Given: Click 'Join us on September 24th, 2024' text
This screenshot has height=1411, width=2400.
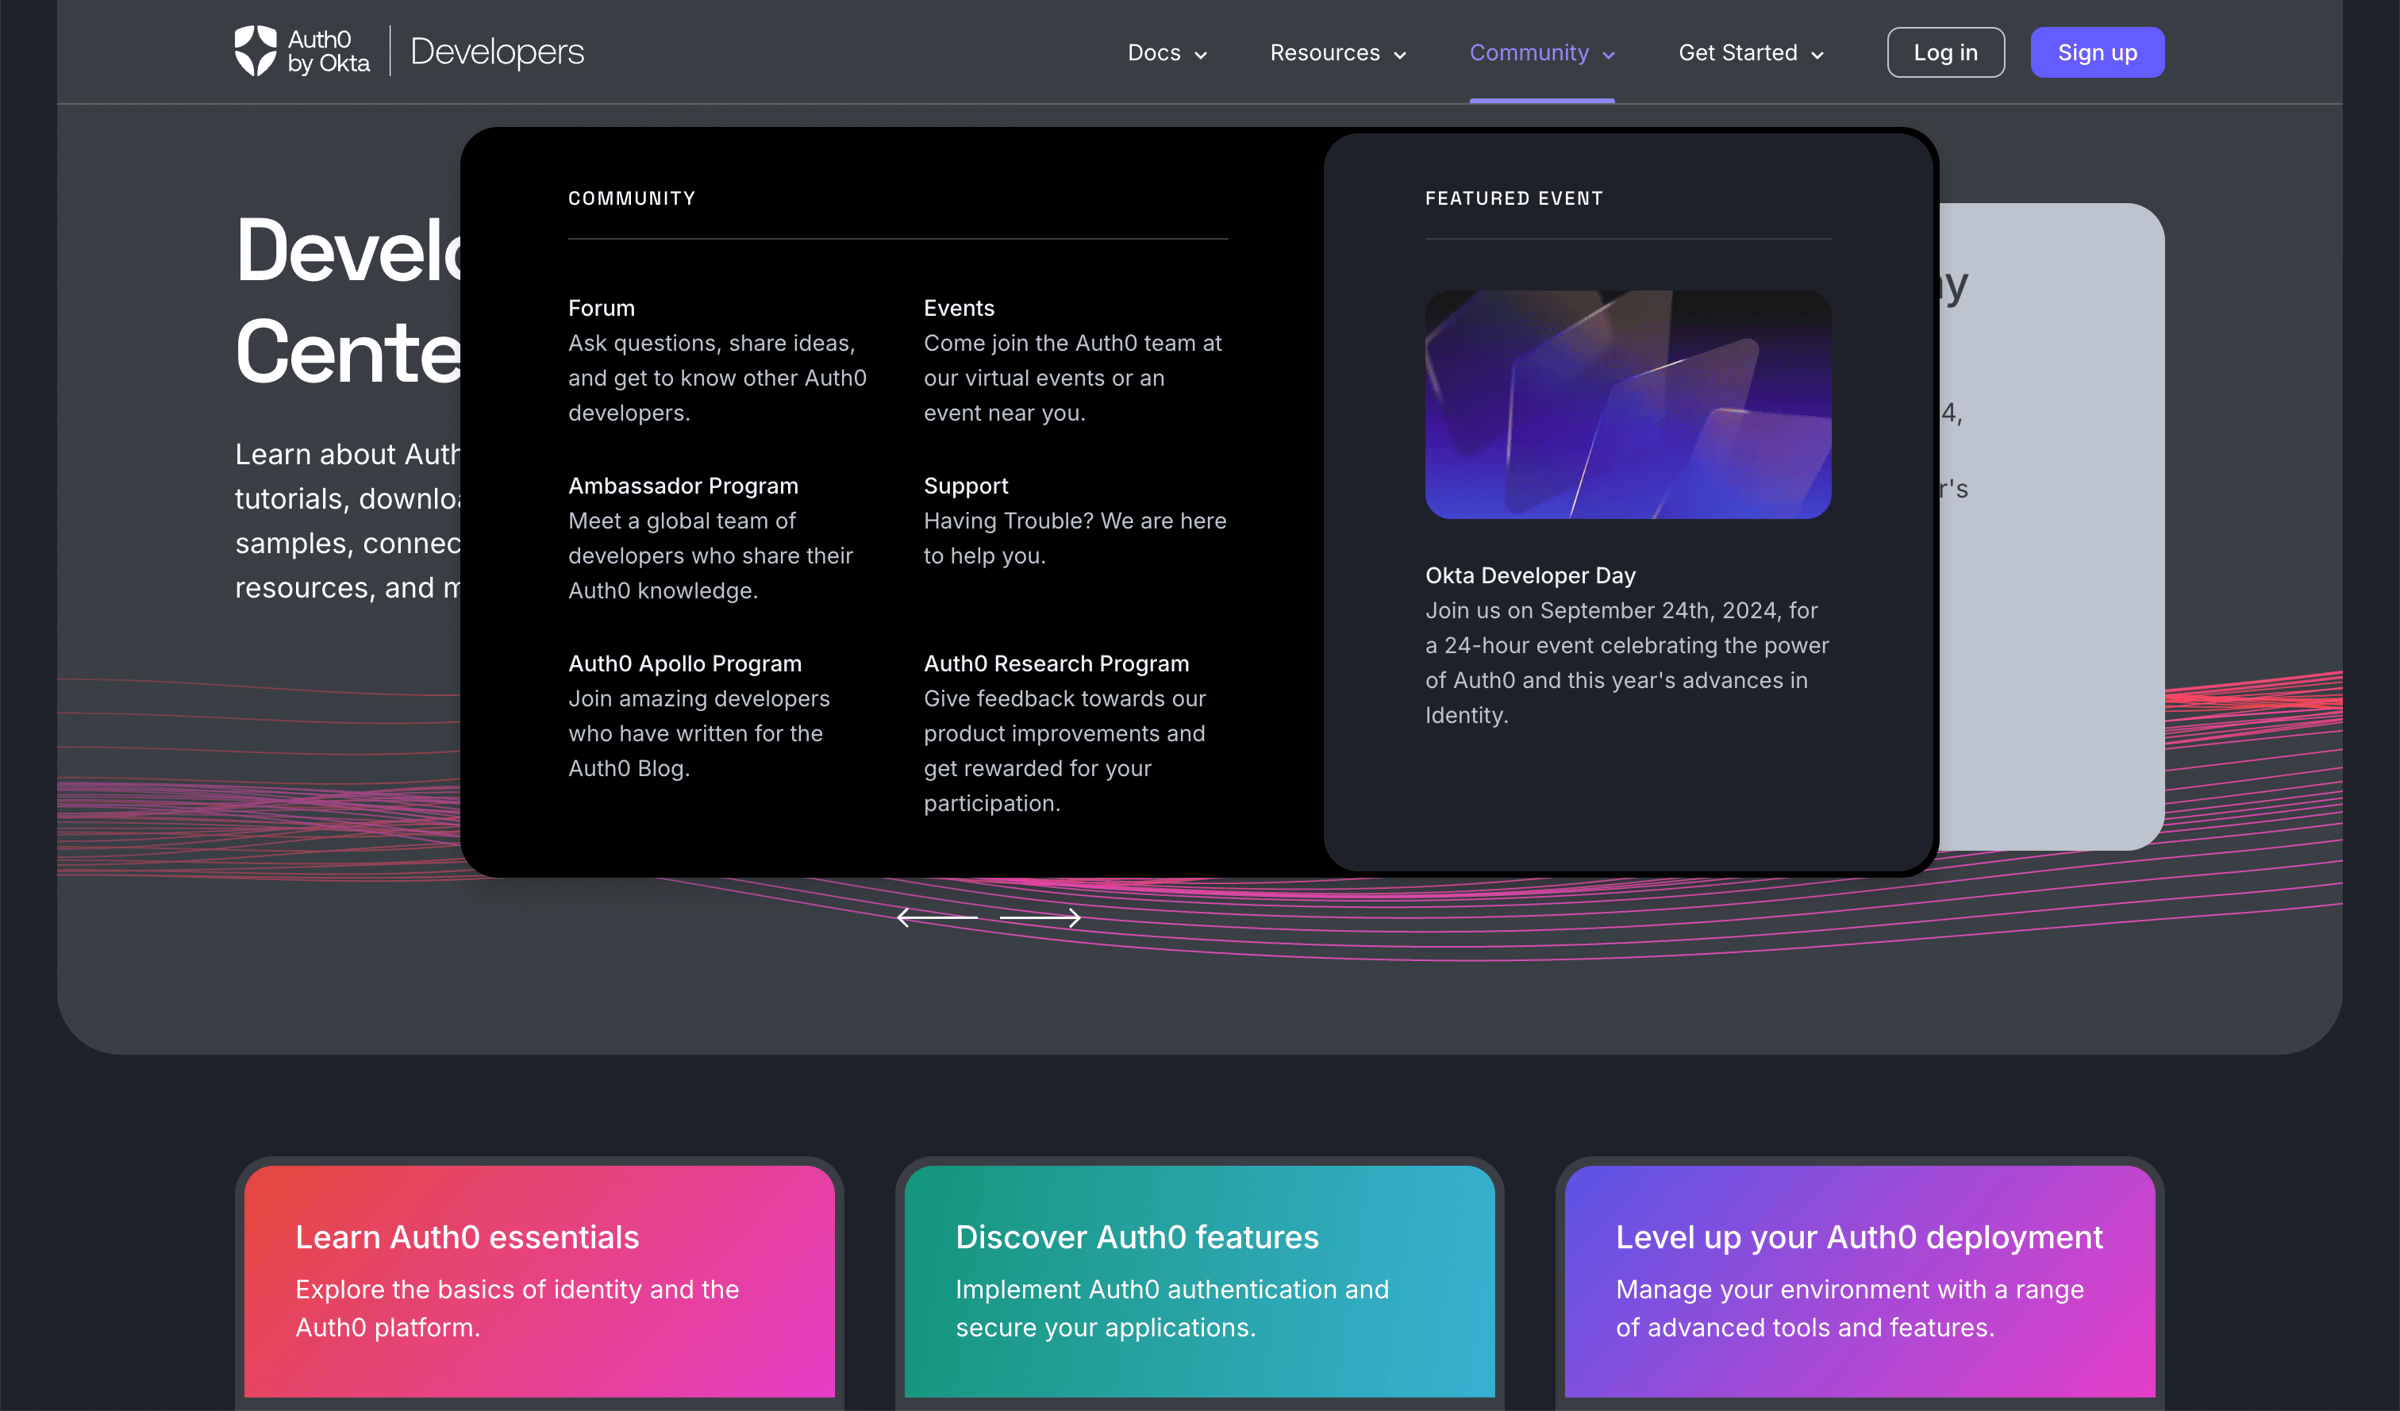Looking at the screenshot, I should [1627, 663].
